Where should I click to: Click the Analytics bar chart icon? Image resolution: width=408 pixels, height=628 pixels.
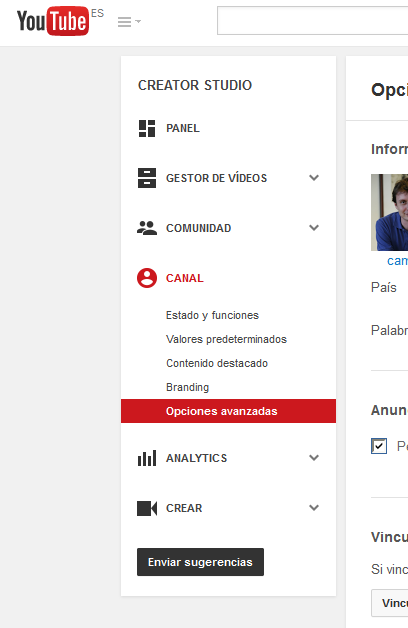pyautogui.click(x=147, y=458)
